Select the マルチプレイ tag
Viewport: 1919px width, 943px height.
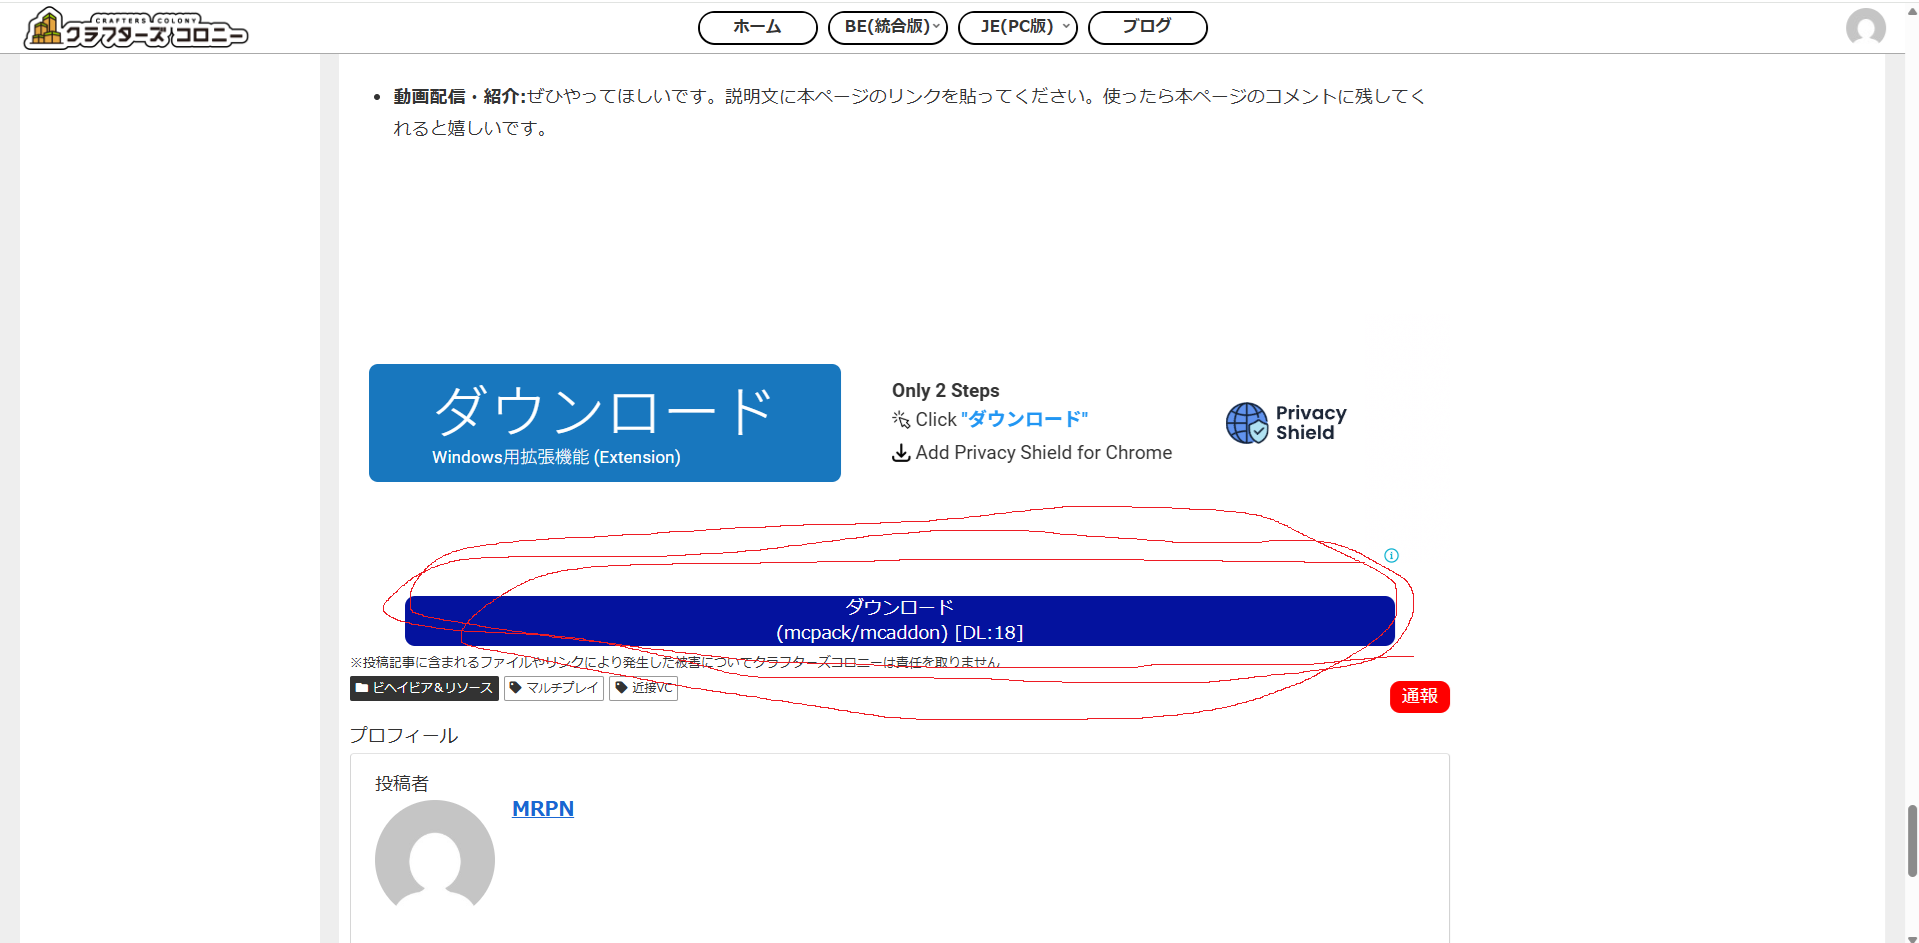pyautogui.click(x=554, y=688)
